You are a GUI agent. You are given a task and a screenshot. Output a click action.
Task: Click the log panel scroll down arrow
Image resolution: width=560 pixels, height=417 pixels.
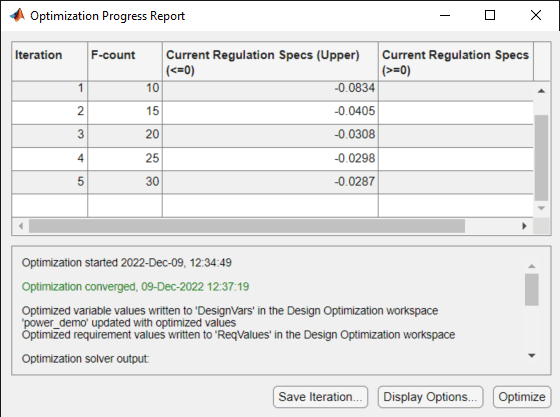[532, 356]
